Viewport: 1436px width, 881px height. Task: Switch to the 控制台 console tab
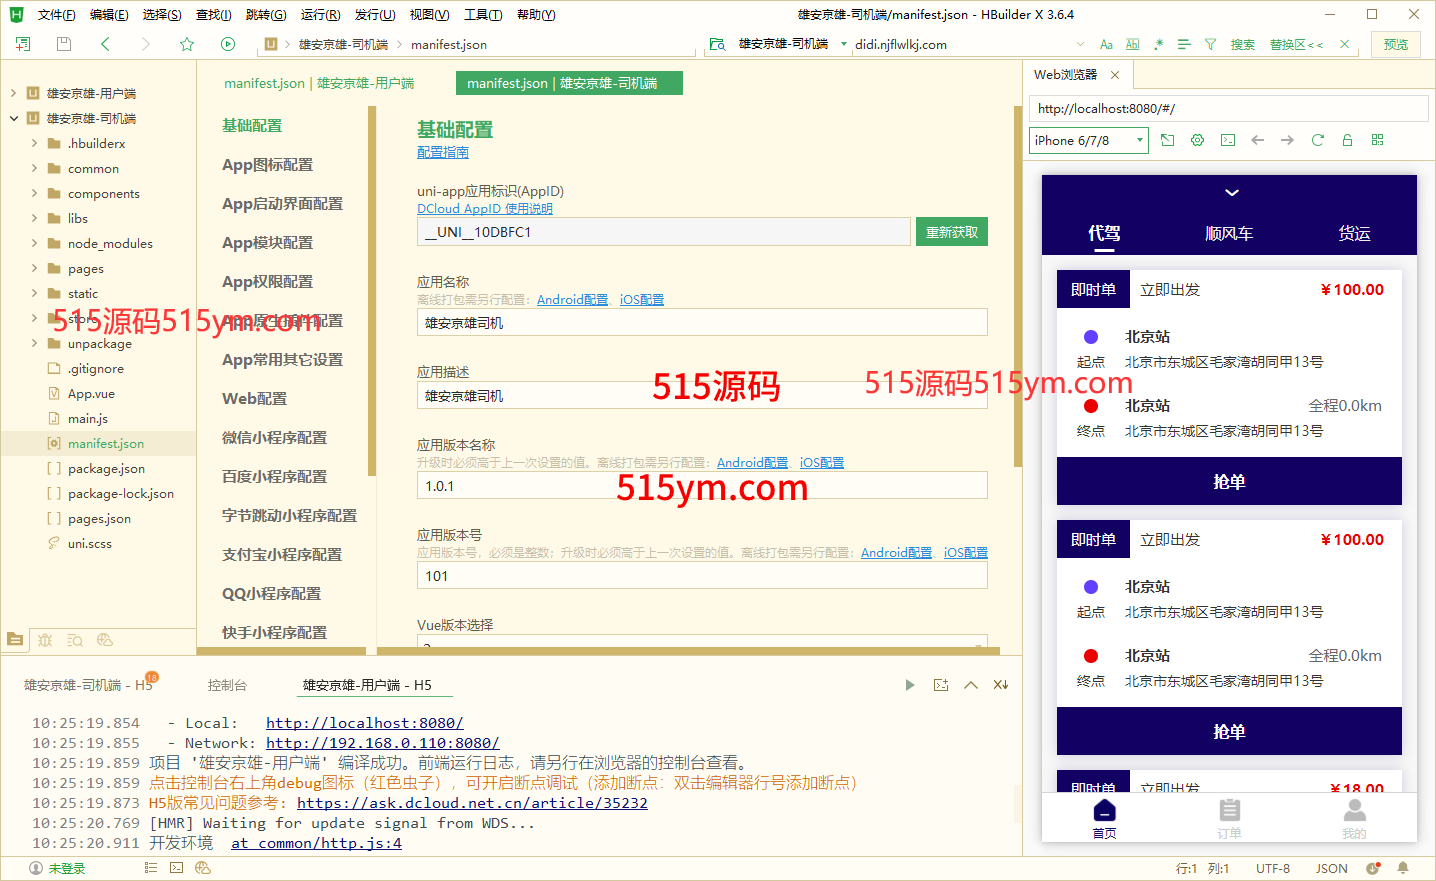click(227, 685)
